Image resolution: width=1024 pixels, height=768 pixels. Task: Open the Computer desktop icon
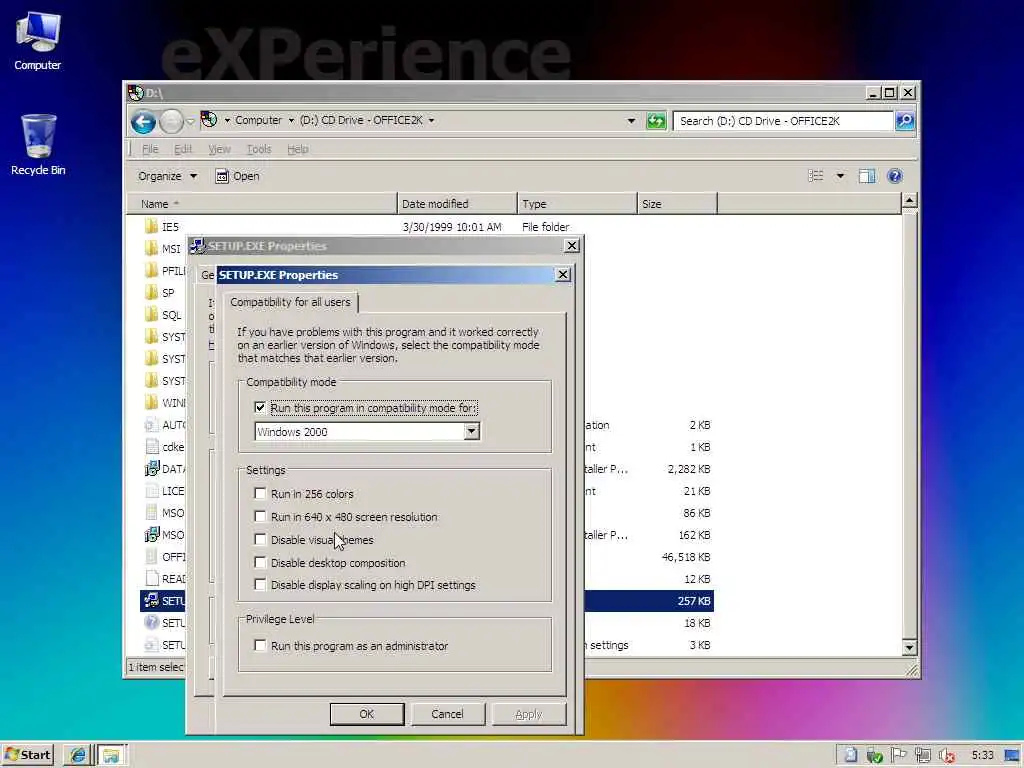37,41
